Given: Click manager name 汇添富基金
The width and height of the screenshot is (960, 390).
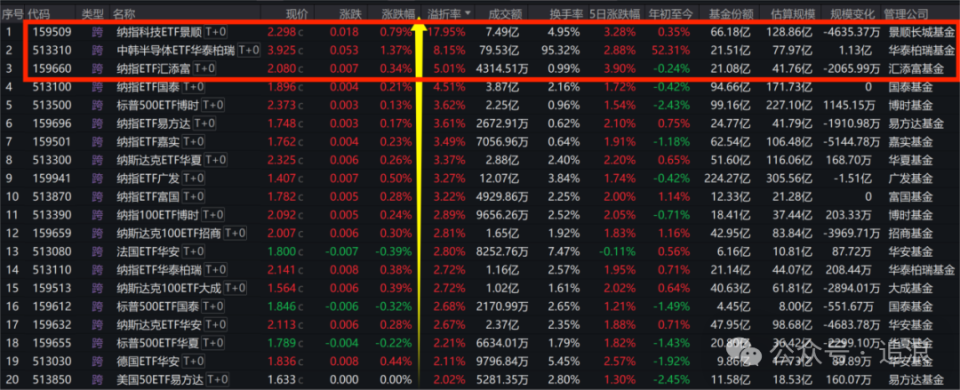Looking at the screenshot, I should 915,69.
